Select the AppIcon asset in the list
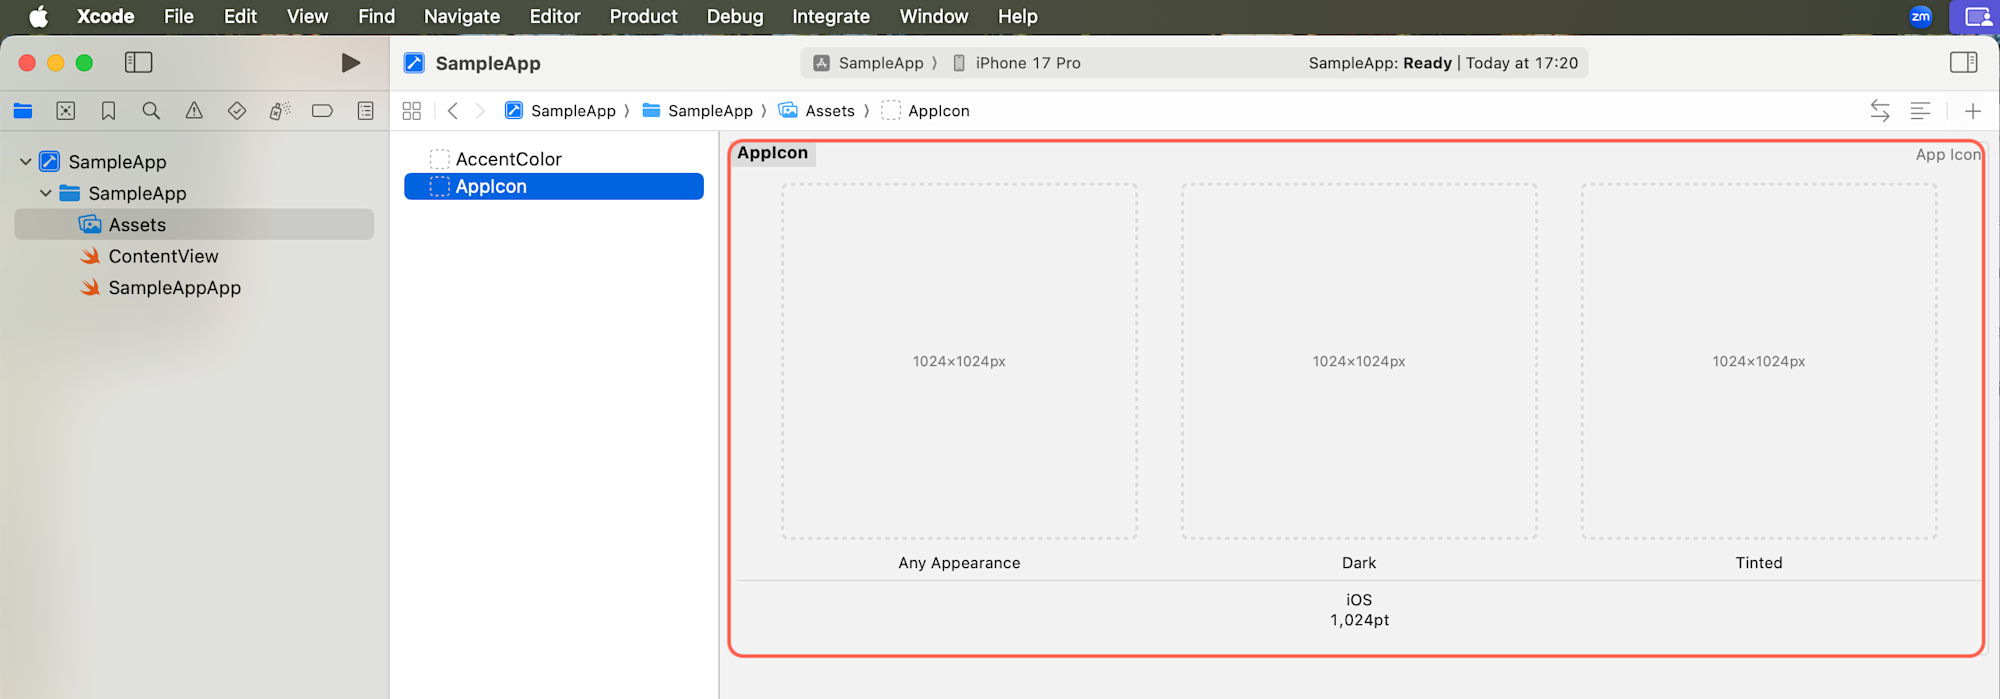 coord(554,187)
